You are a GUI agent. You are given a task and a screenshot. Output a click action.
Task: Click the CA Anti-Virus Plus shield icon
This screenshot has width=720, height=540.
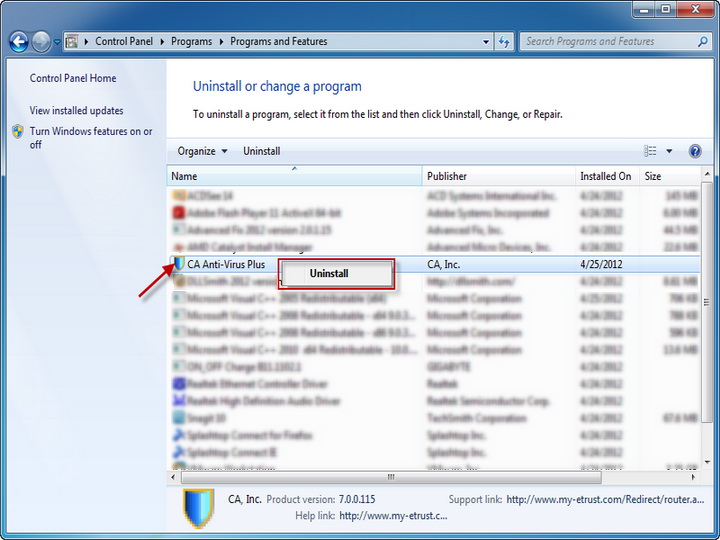coord(179,264)
